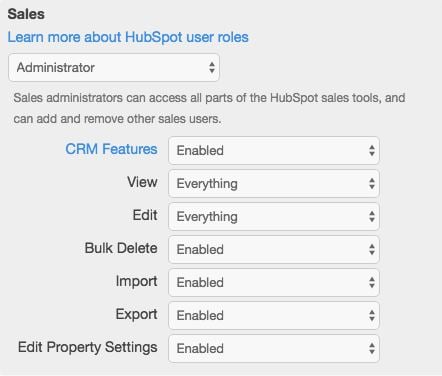Click the Sales administrators description text
This screenshot has width=442, height=376.
coord(209,108)
